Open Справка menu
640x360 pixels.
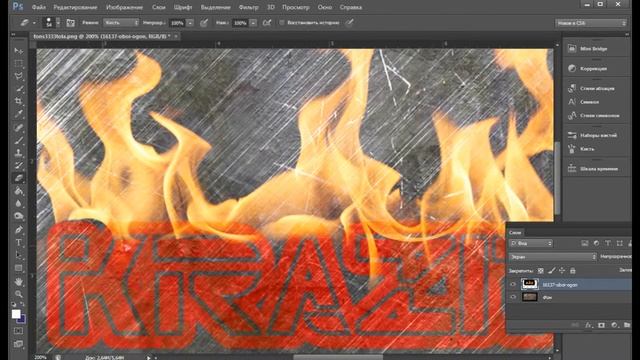351,7
